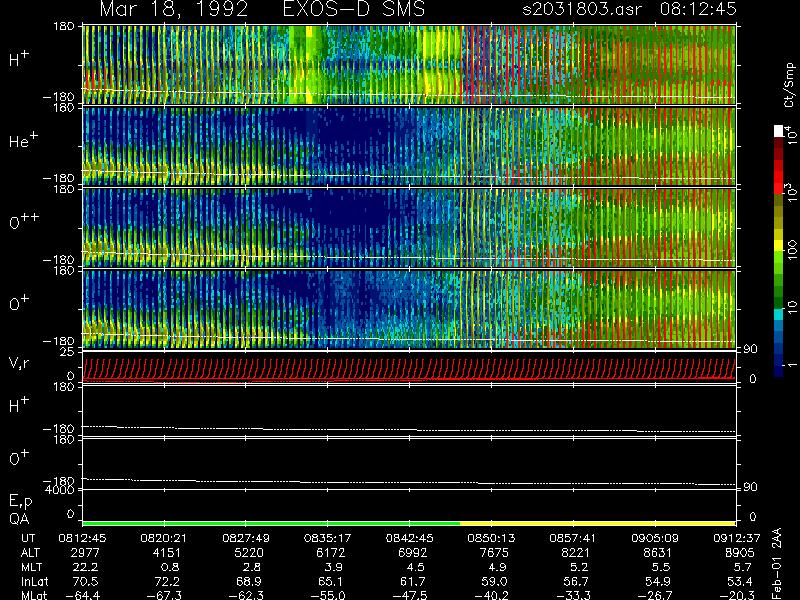Click the vertical "Feb-01 2AA" stamp
Image resolution: width=800 pixels, height=600 pixels.
pyautogui.click(x=776, y=564)
